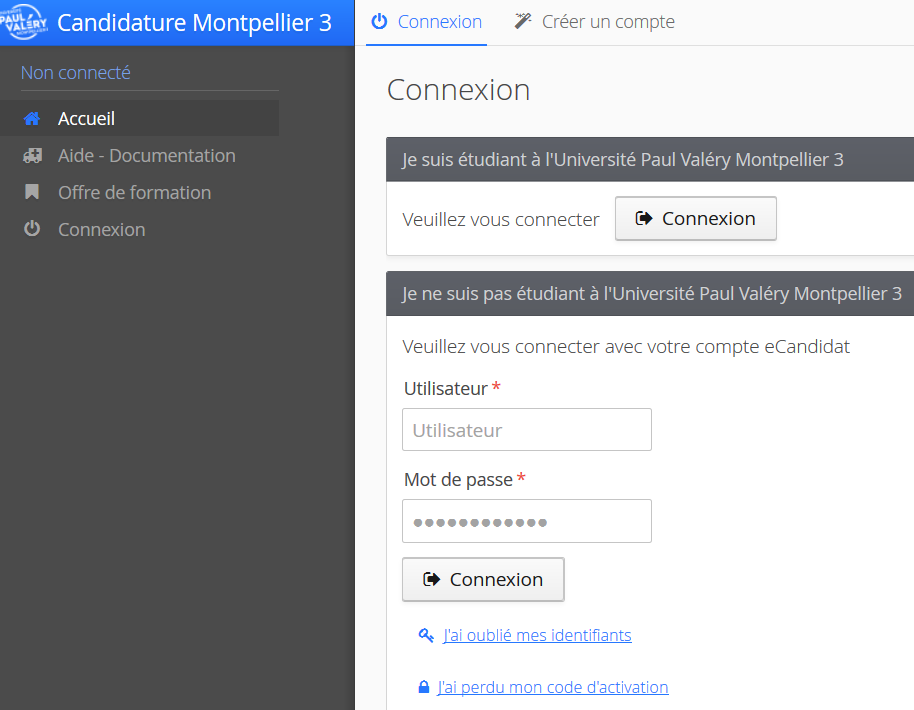Click into the Mot de passe field
The height and width of the screenshot is (710, 914).
tap(527, 521)
